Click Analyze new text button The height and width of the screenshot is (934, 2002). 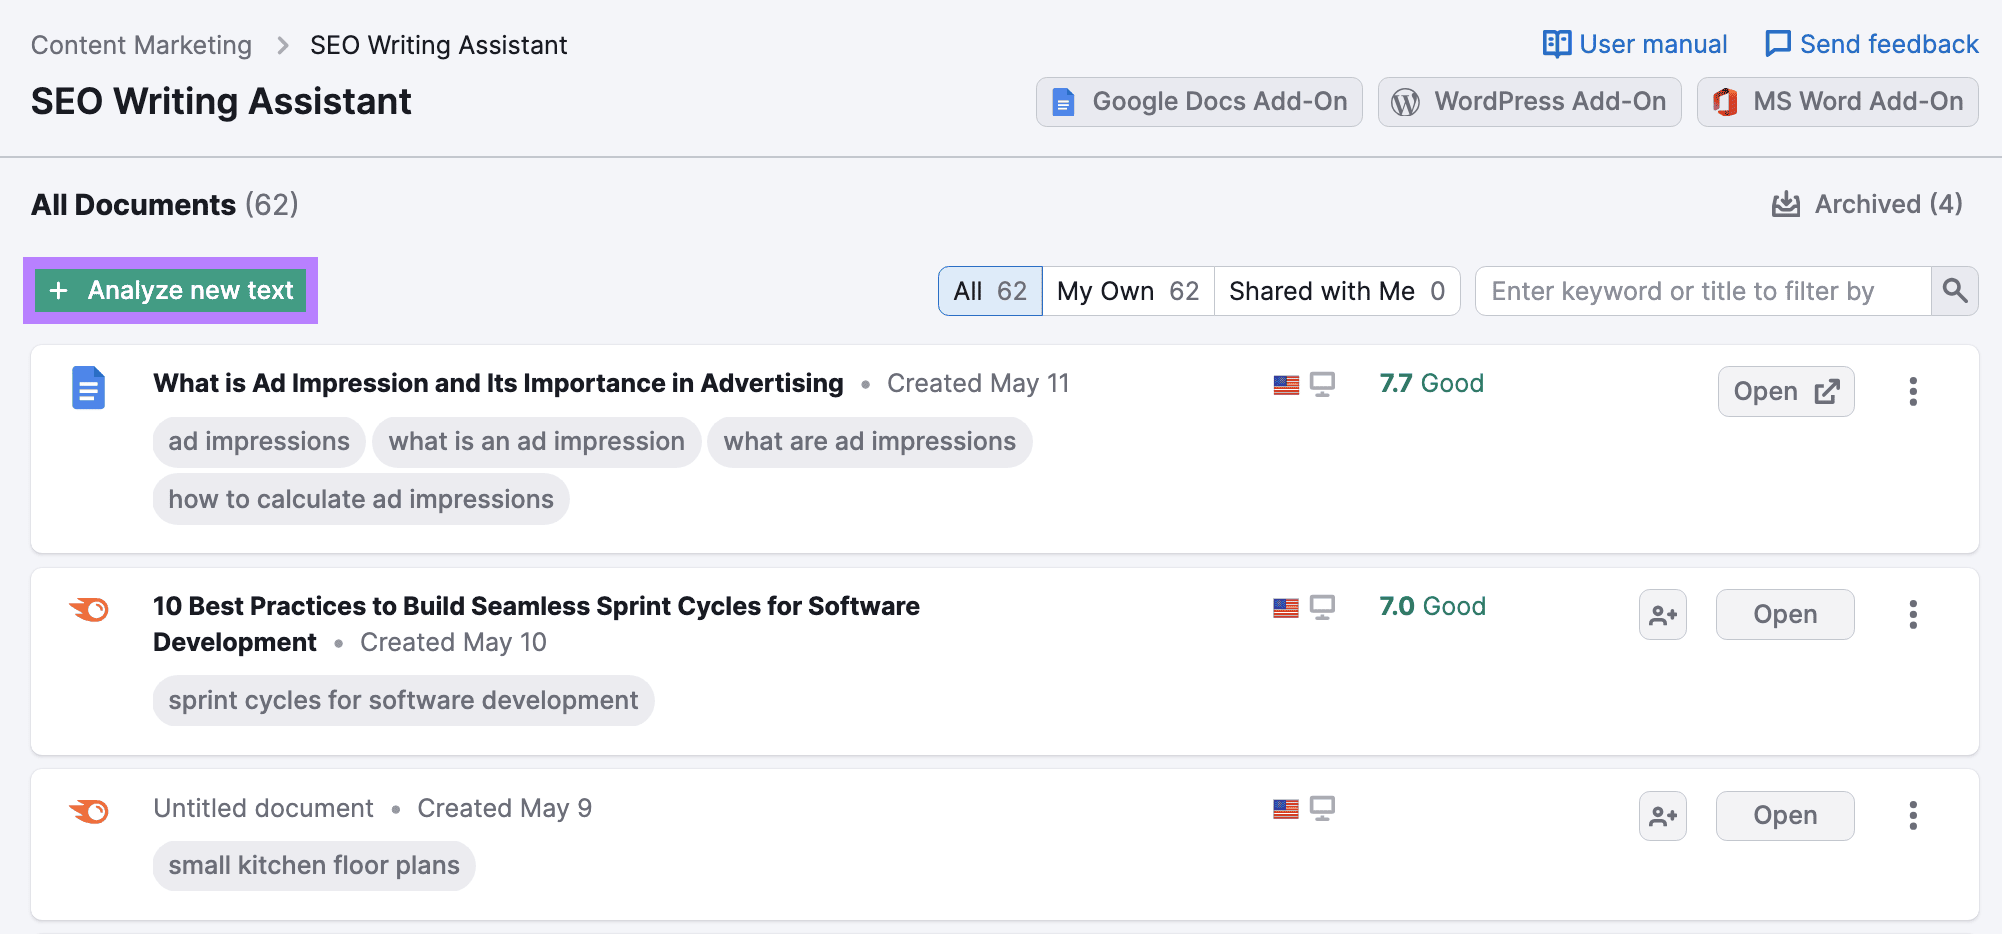tap(171, 291)
